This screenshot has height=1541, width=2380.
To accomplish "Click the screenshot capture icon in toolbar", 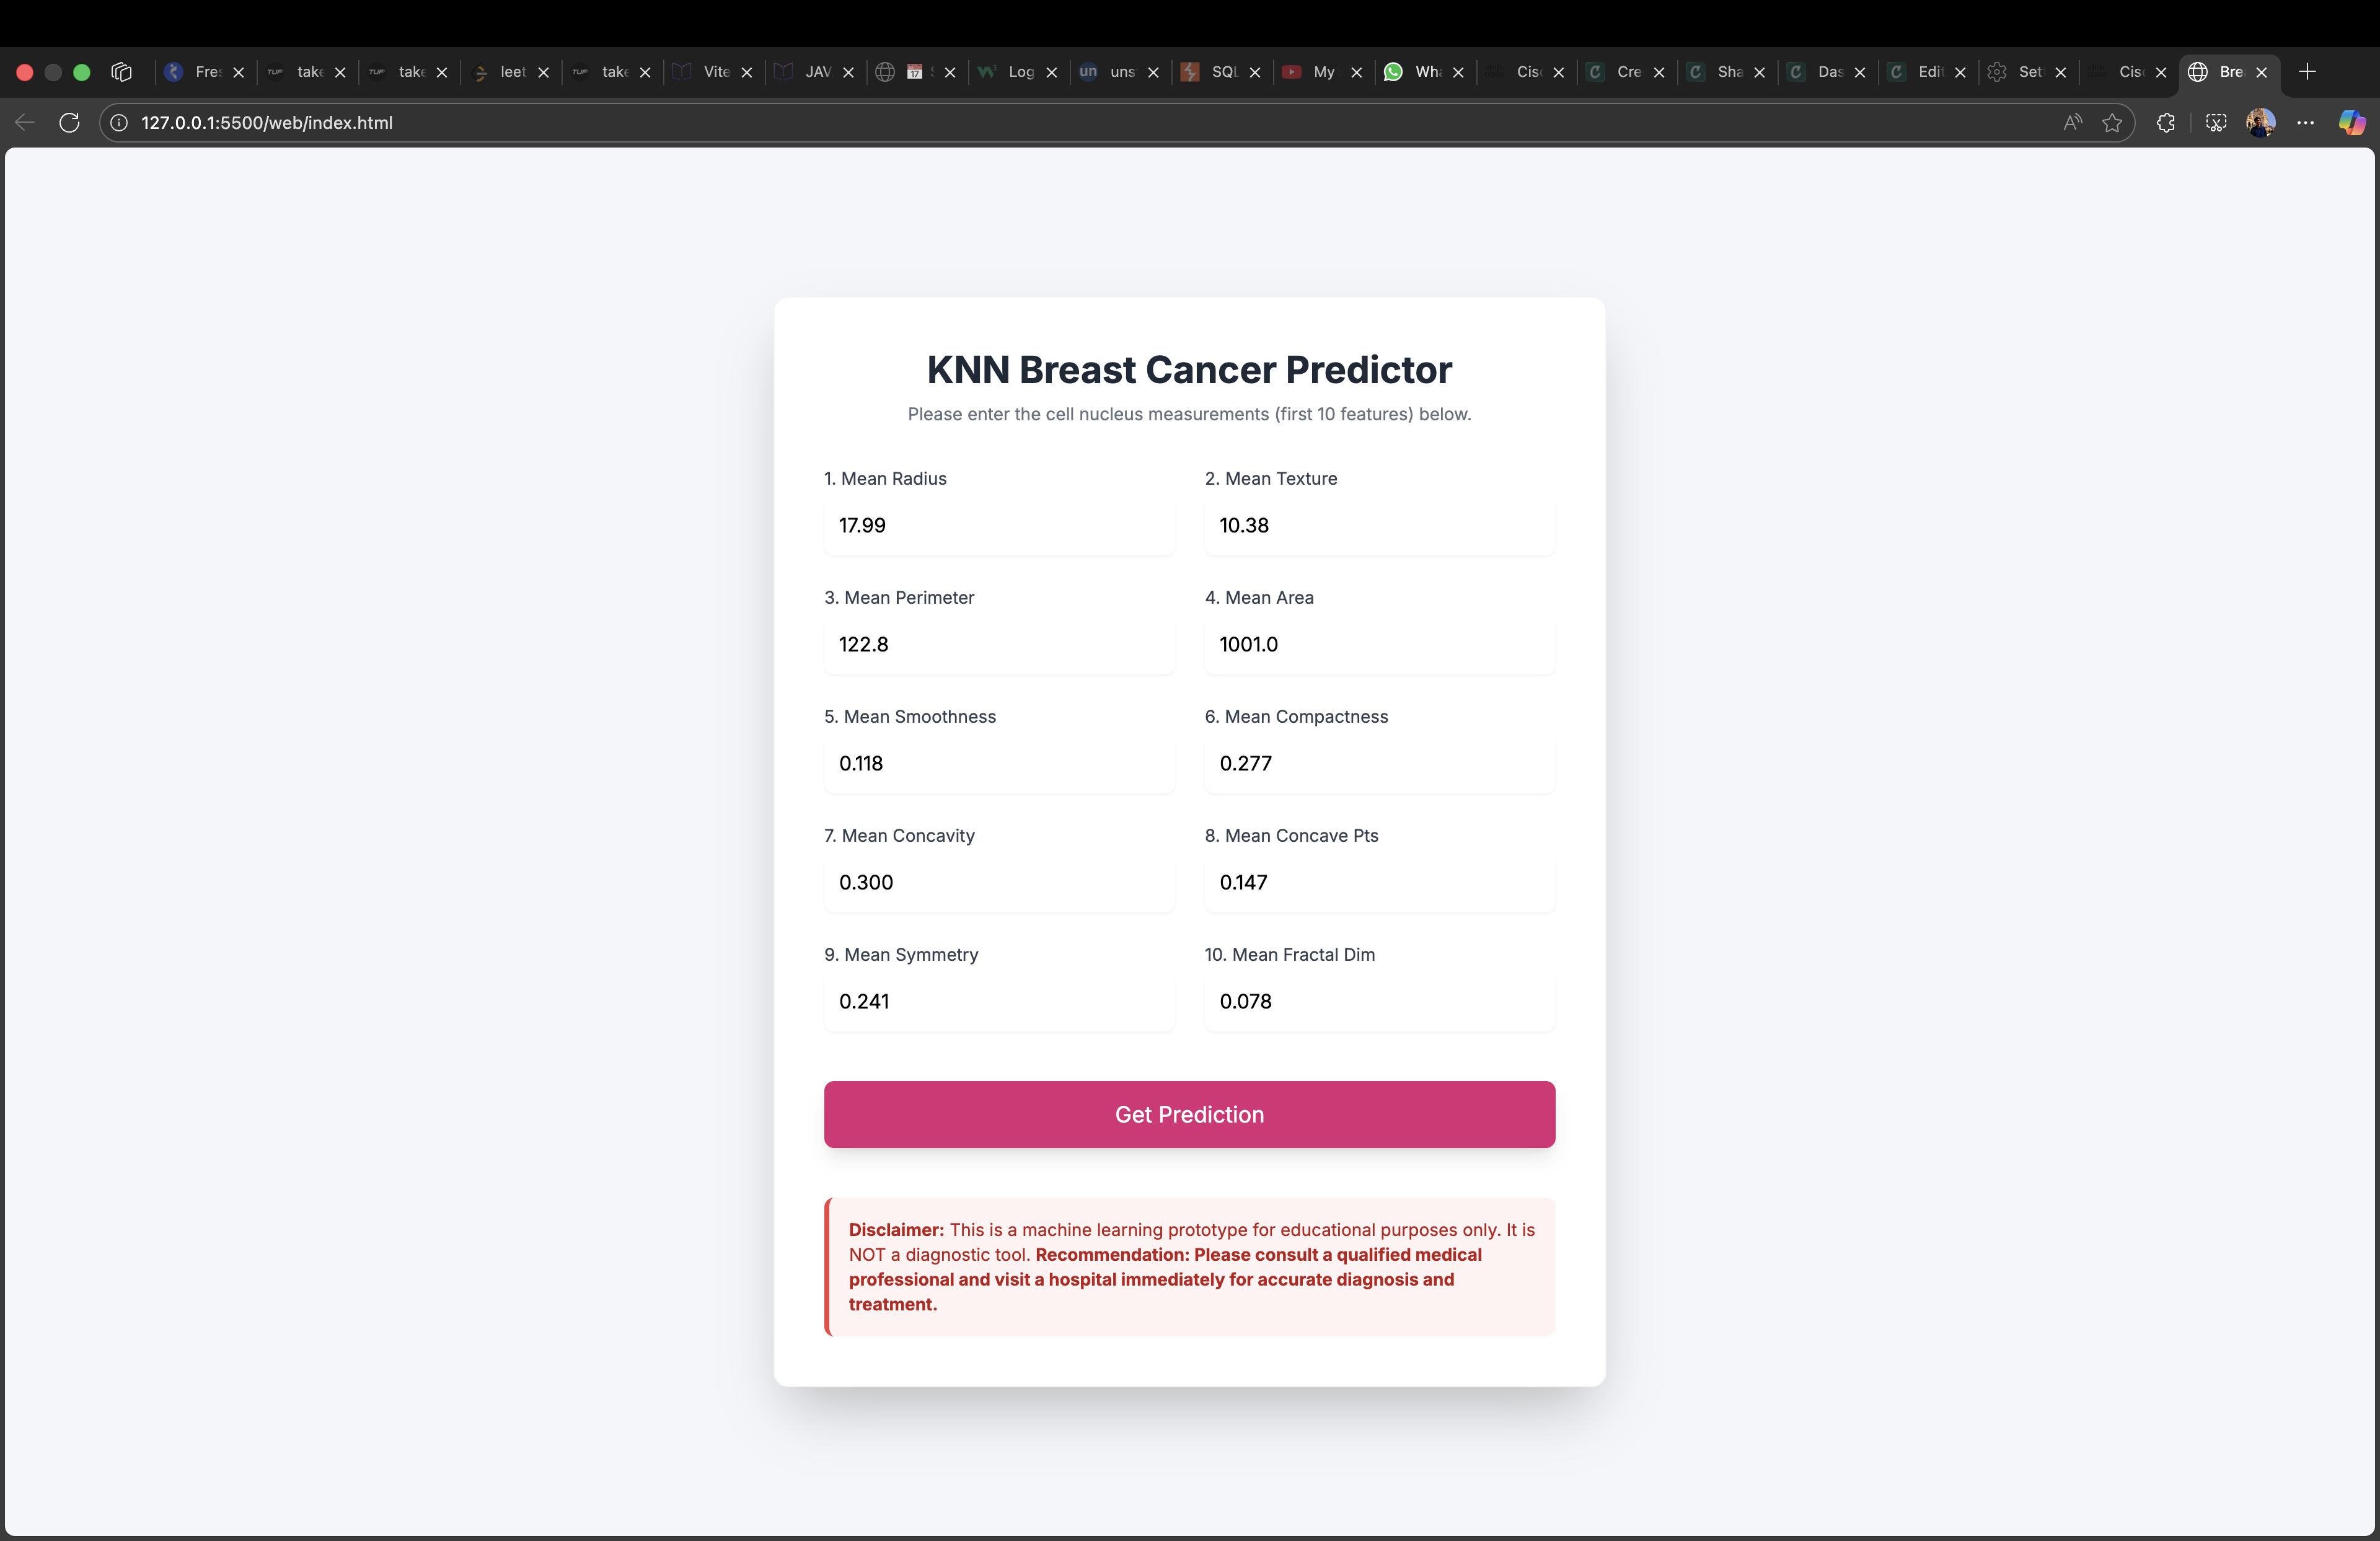I will click(x=2216, y=122).
